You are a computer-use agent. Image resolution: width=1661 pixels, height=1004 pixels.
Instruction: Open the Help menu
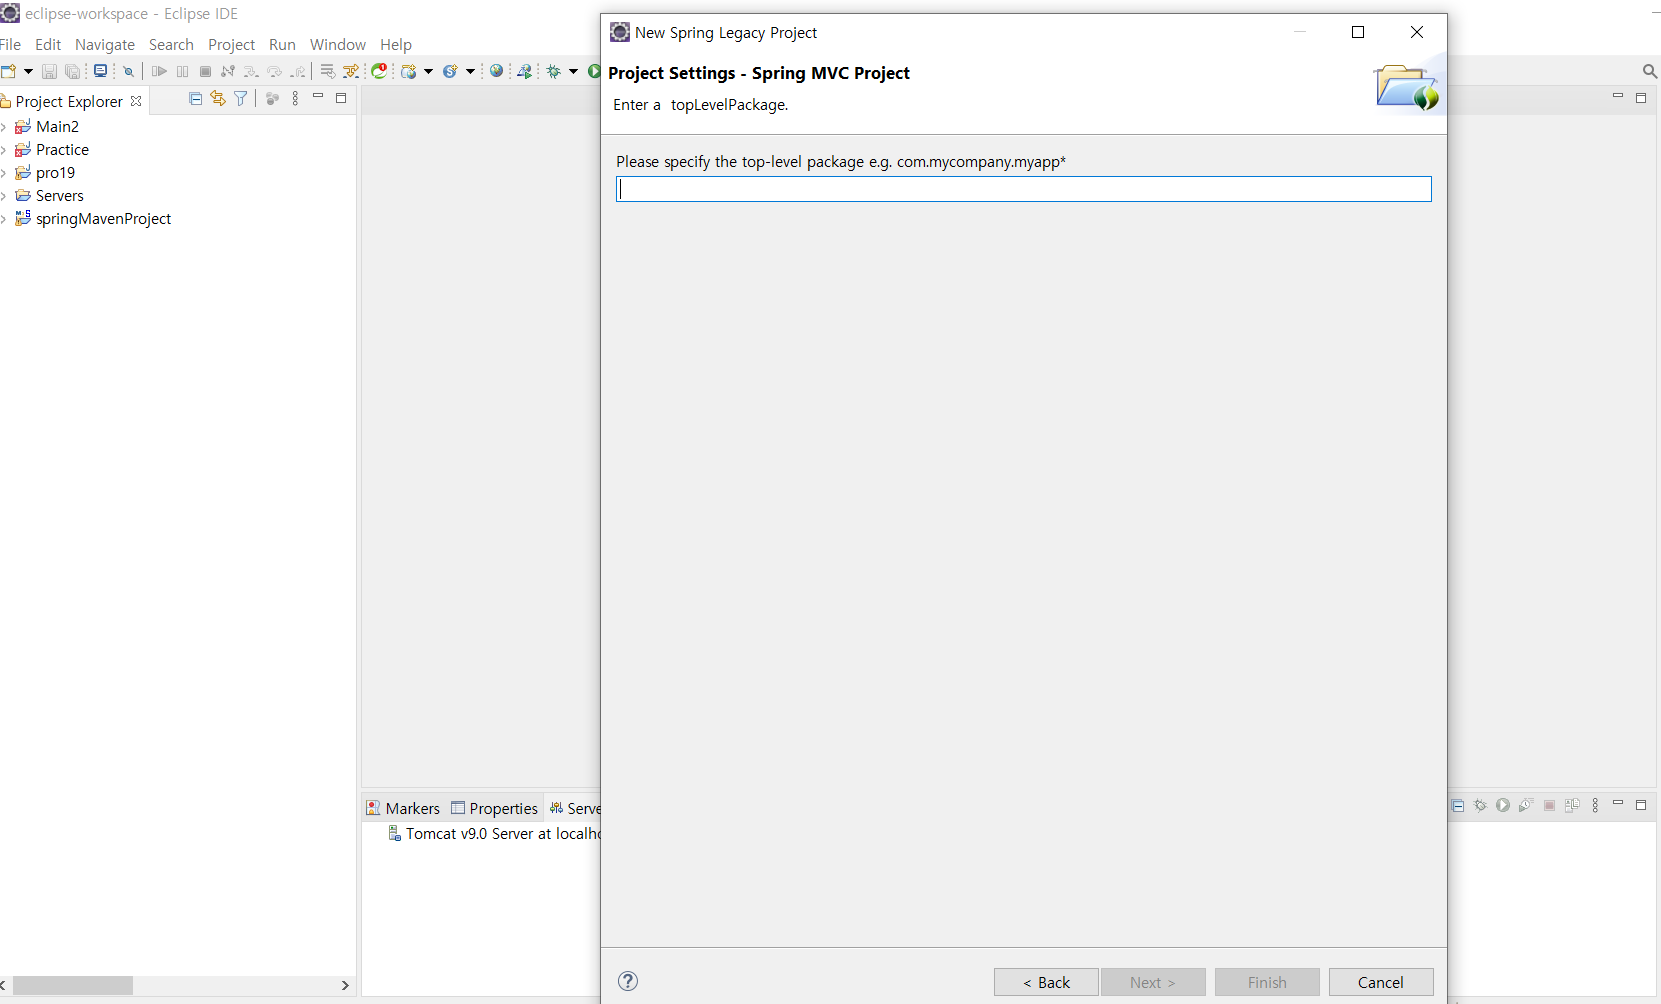396,44
